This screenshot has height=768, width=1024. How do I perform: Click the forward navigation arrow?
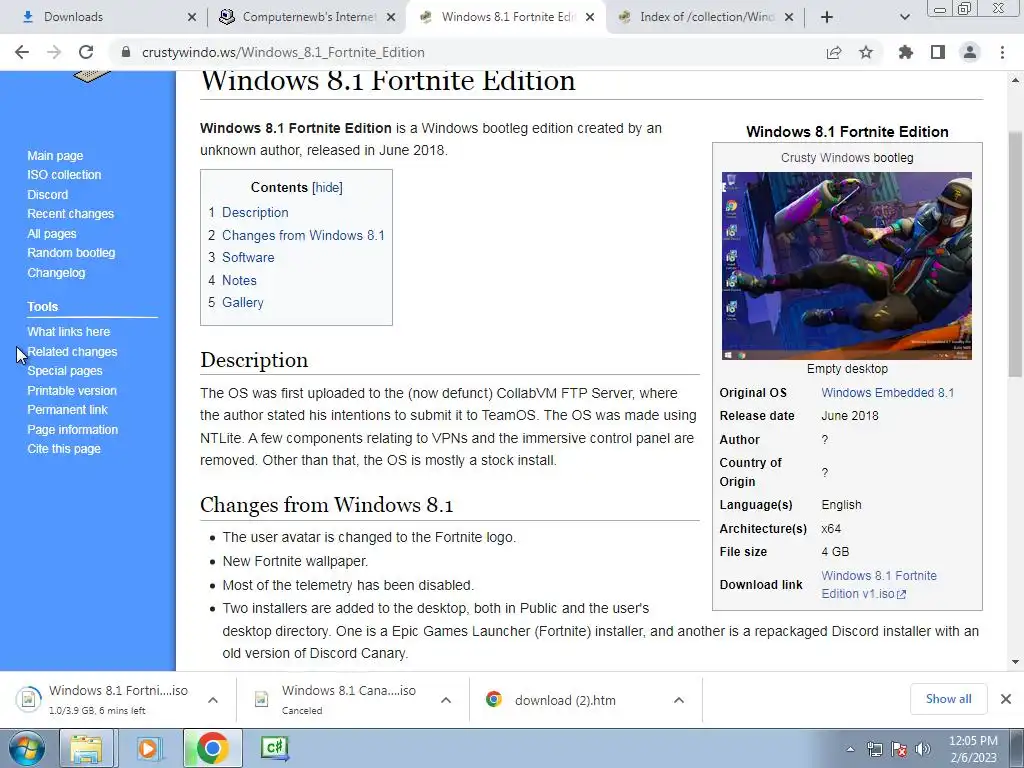click(54, 52)
